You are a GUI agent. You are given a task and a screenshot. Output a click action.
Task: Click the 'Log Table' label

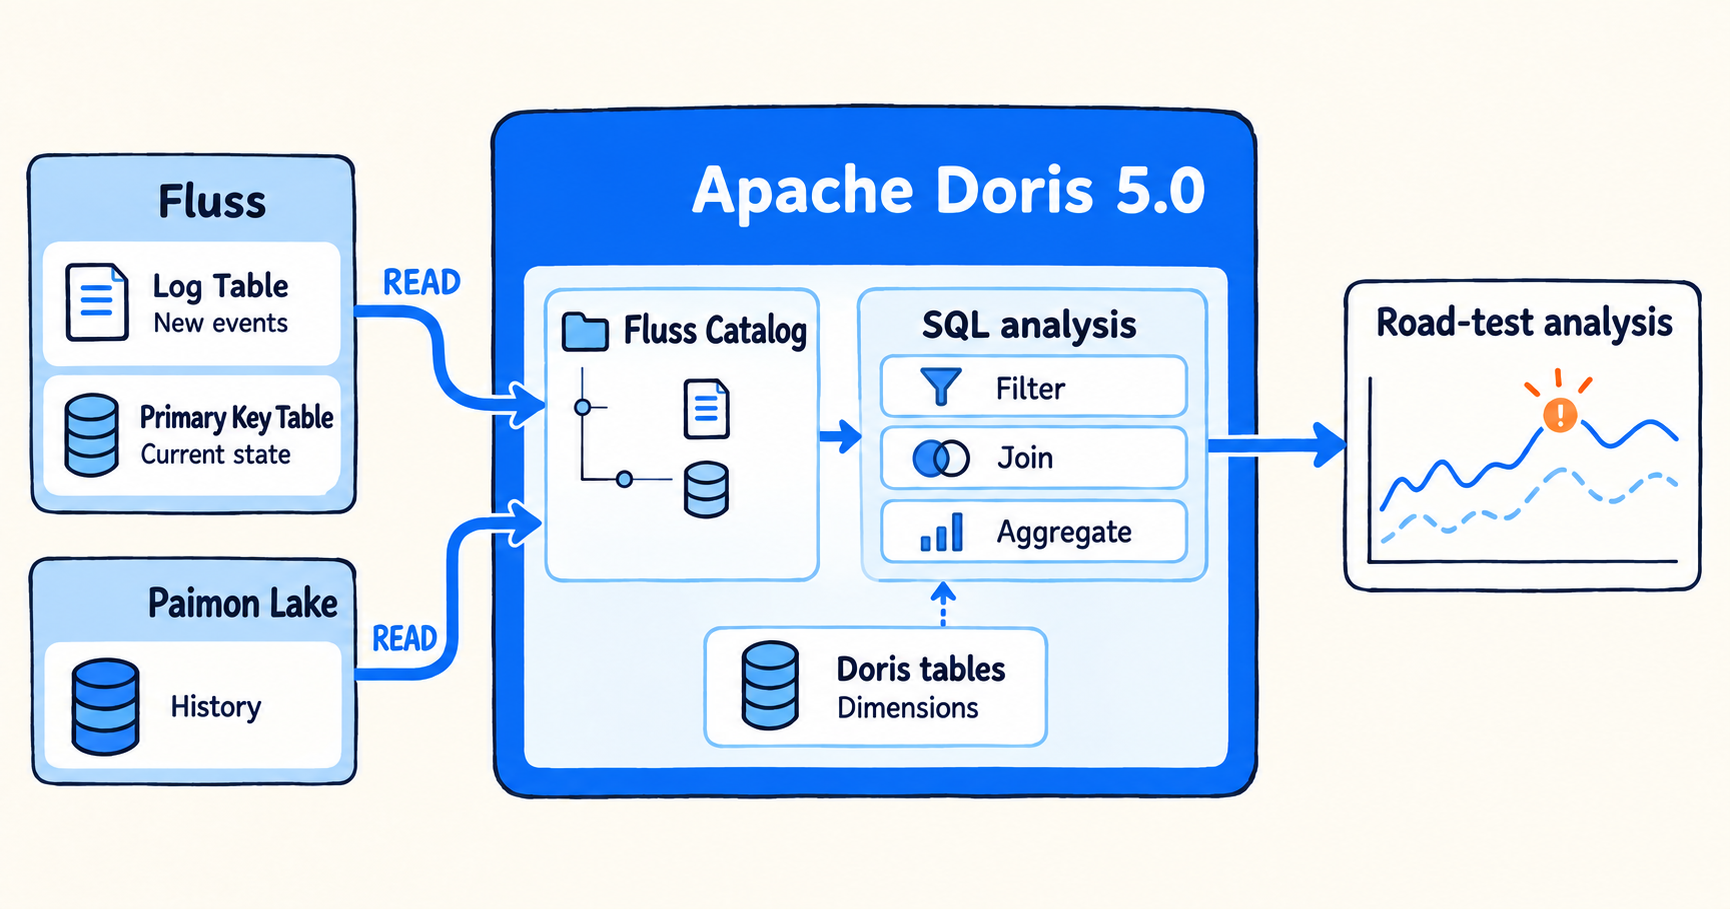[220, 286]
